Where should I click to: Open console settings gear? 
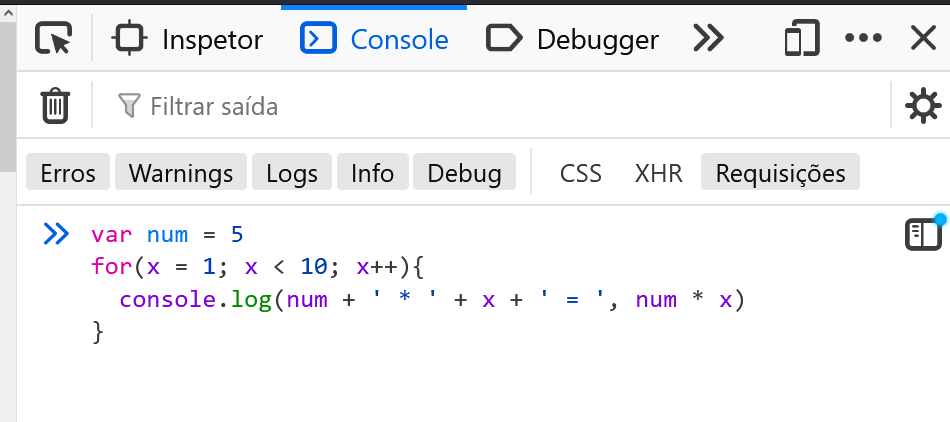coord(922,105)
